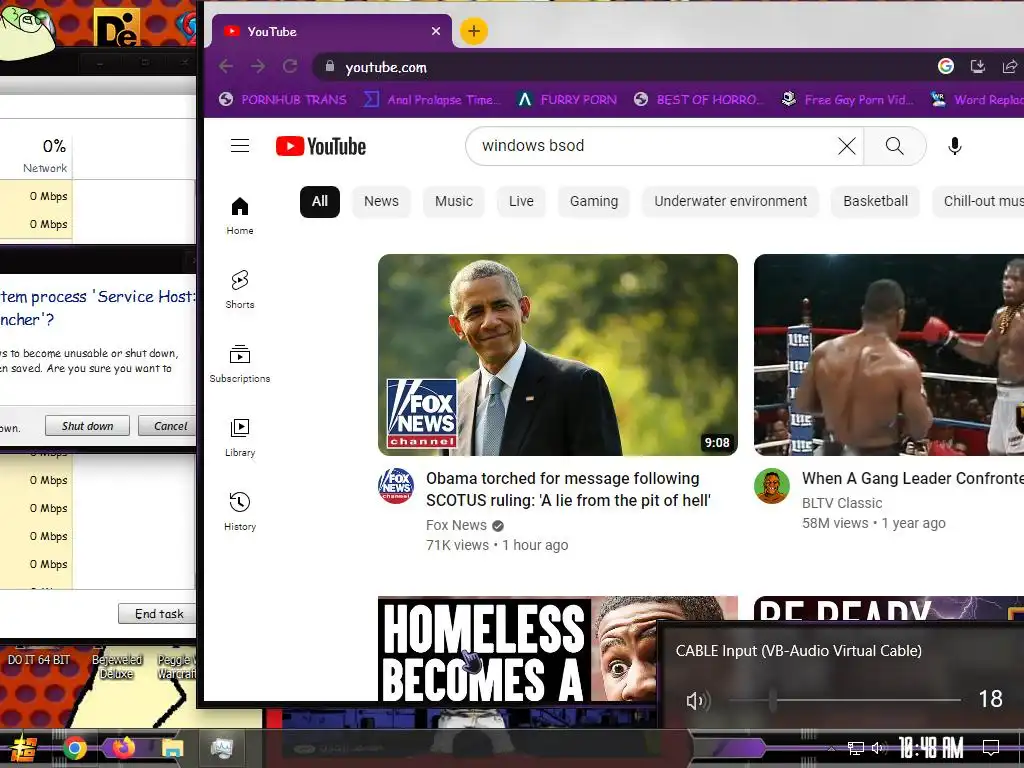Click the Google icon in the address bar

[946, 66]
